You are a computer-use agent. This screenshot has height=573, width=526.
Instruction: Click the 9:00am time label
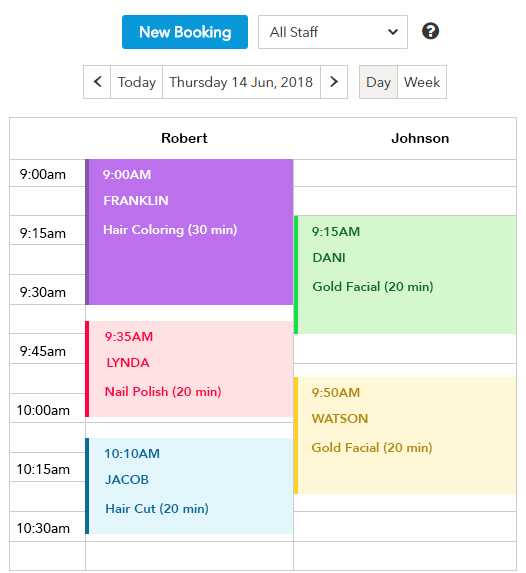click(43, 174)
